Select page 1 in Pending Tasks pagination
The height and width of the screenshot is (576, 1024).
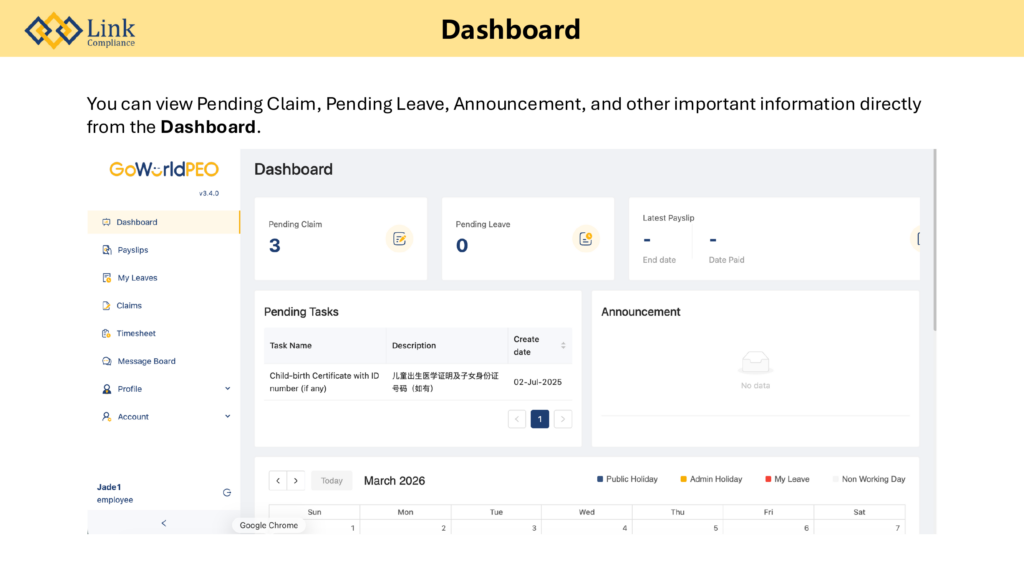(540, 419)
